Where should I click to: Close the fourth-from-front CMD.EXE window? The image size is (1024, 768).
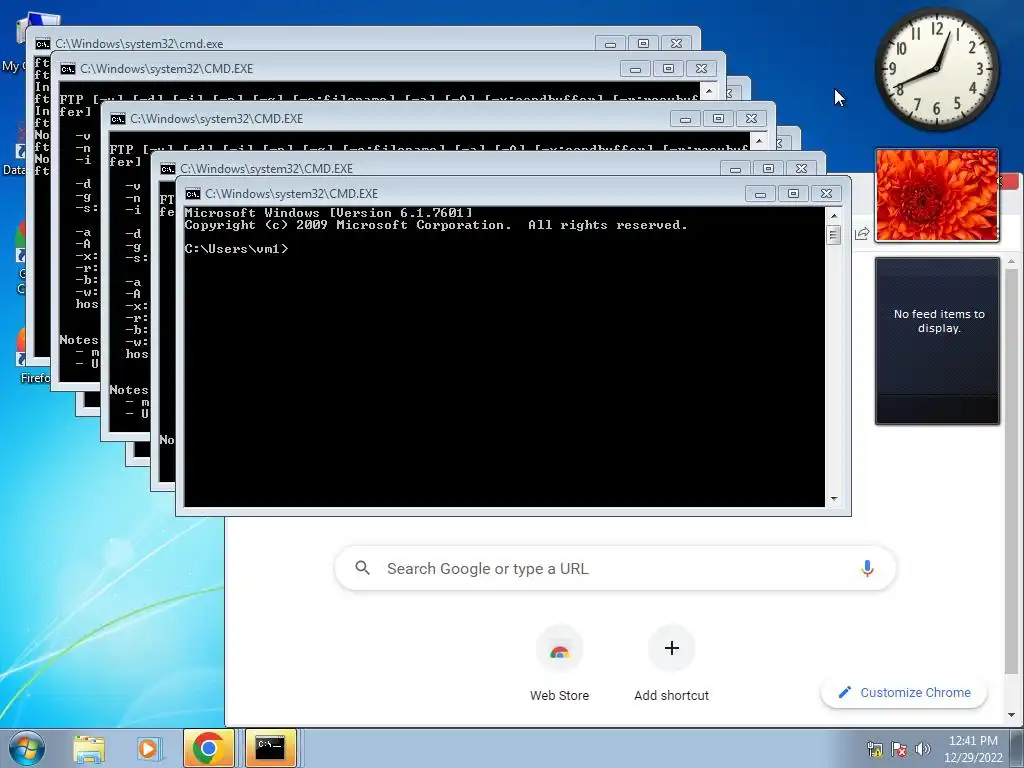point(701,69)
